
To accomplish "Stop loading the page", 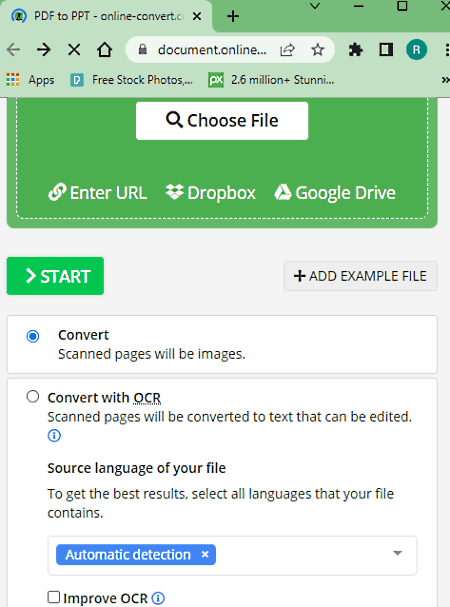I will (74, 50).
